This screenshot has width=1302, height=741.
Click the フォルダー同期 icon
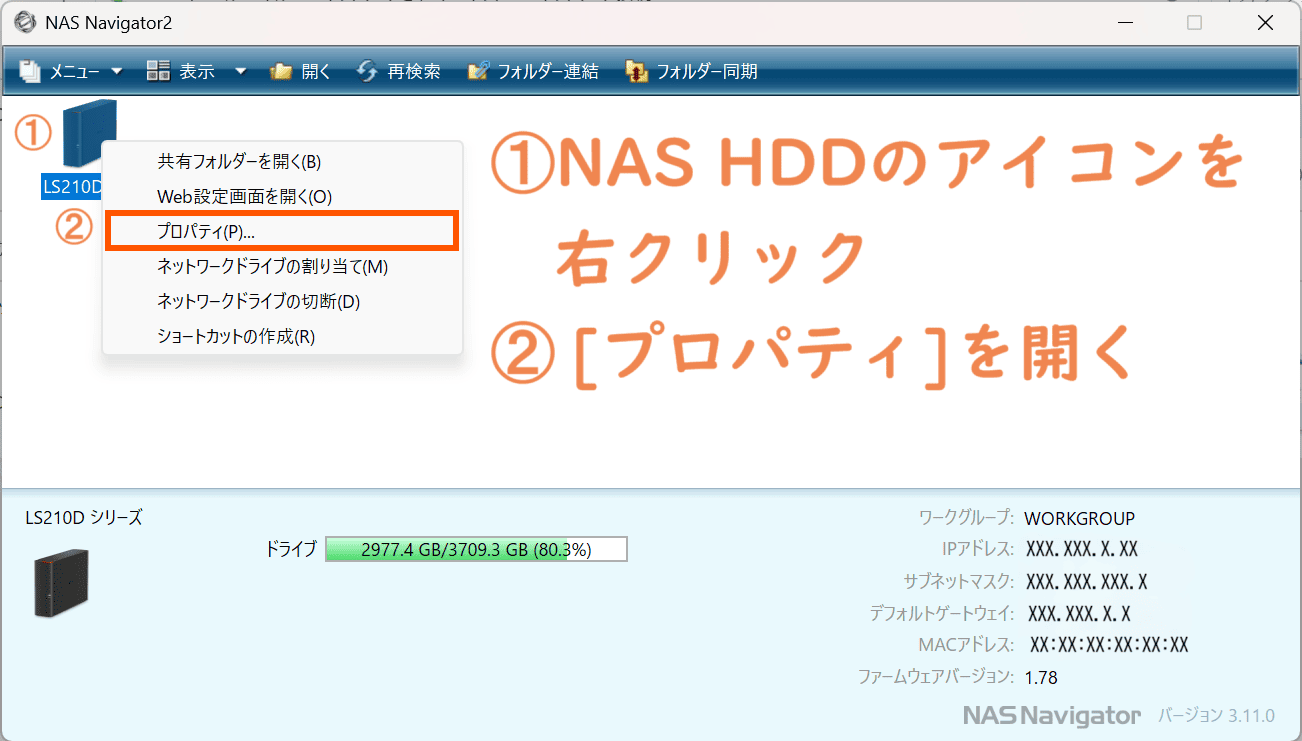[636, 71]
